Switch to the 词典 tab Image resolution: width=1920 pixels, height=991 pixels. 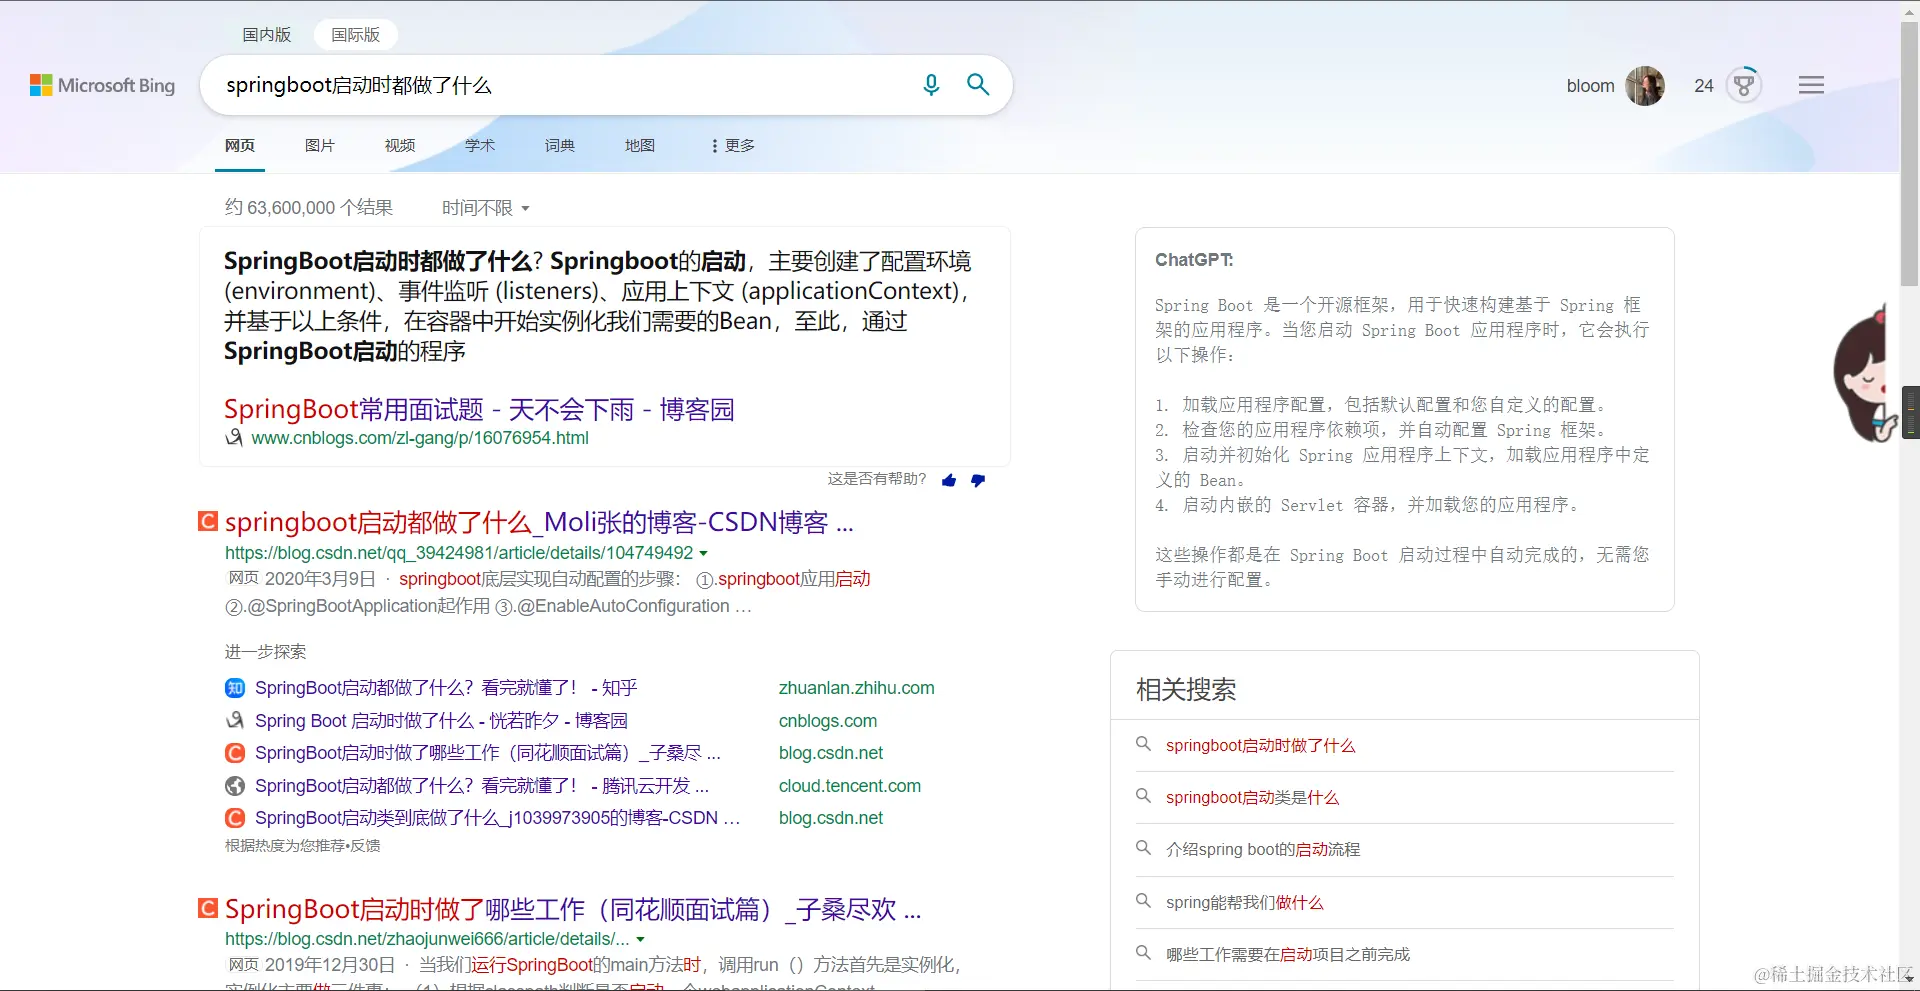click(x=560, y=146)
